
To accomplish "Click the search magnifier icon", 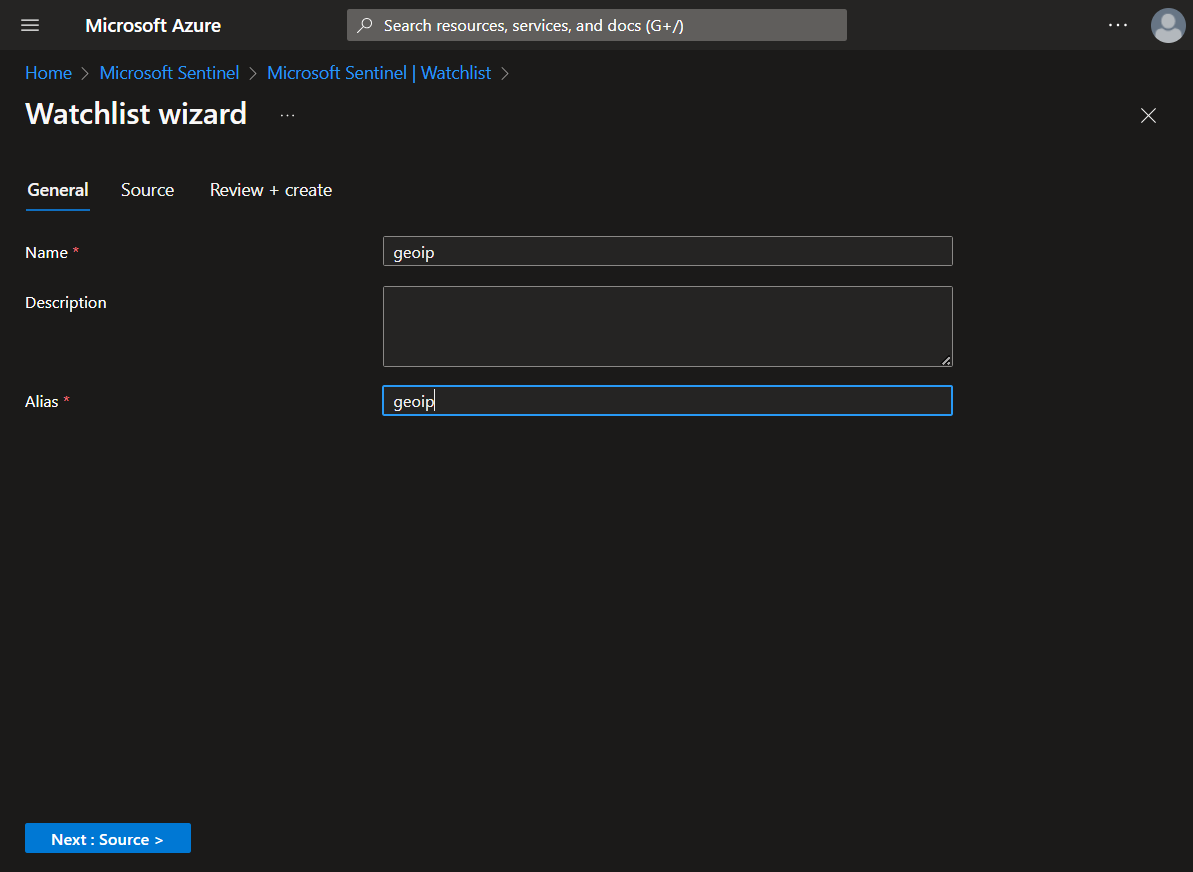I will point(365,25).
